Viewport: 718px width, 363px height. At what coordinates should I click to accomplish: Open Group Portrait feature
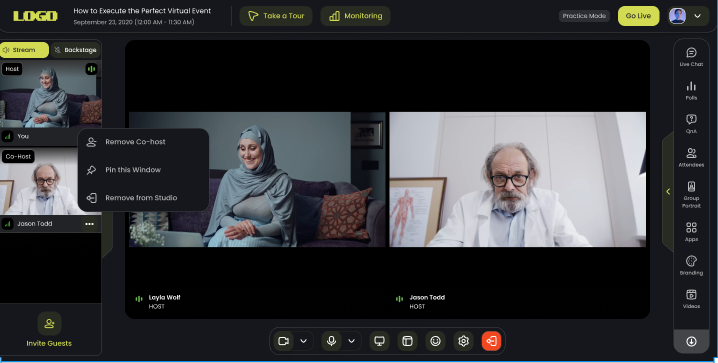(691, 195)
